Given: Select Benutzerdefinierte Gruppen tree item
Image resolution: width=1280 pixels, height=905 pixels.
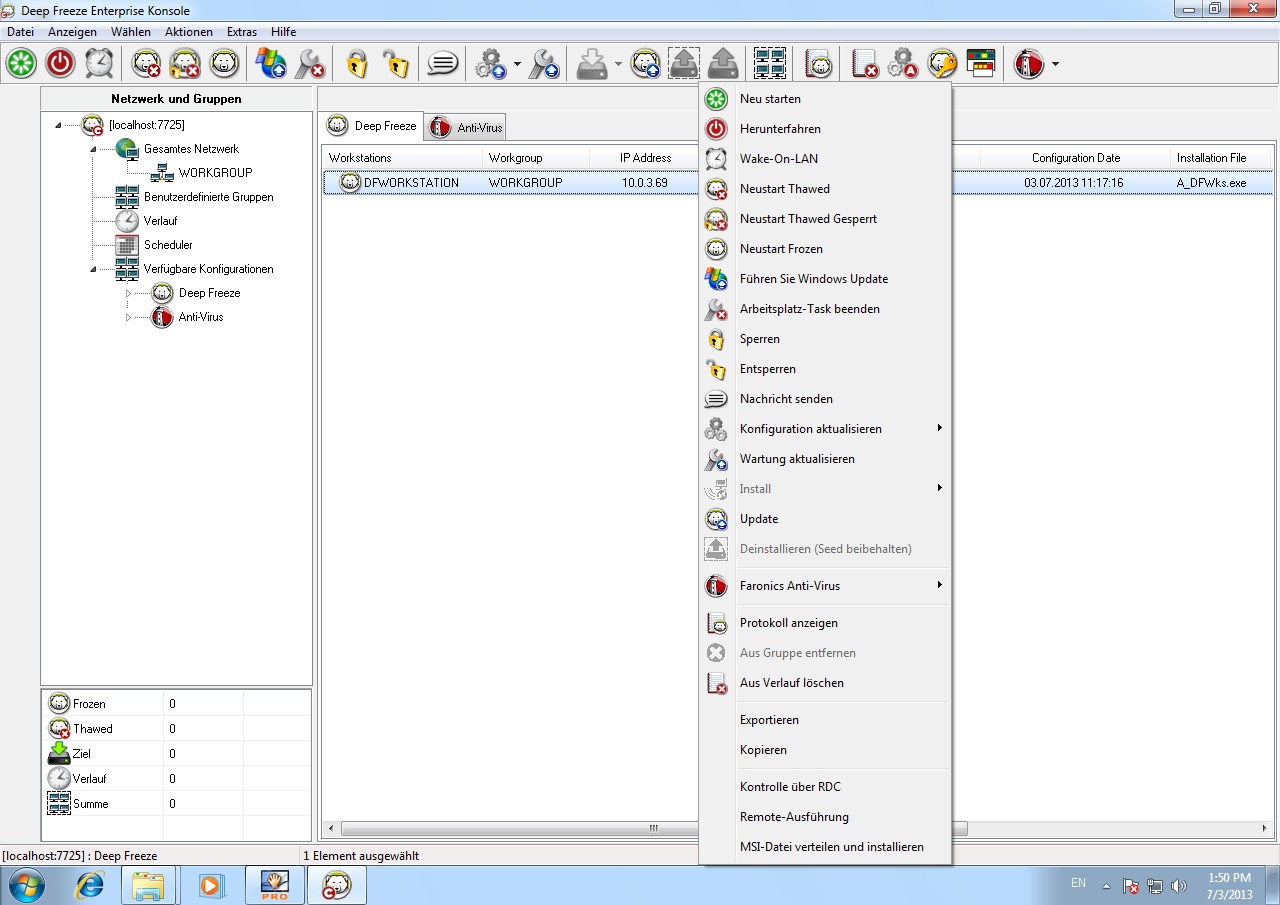Looking at the screenshot, I should coord(208,197).
